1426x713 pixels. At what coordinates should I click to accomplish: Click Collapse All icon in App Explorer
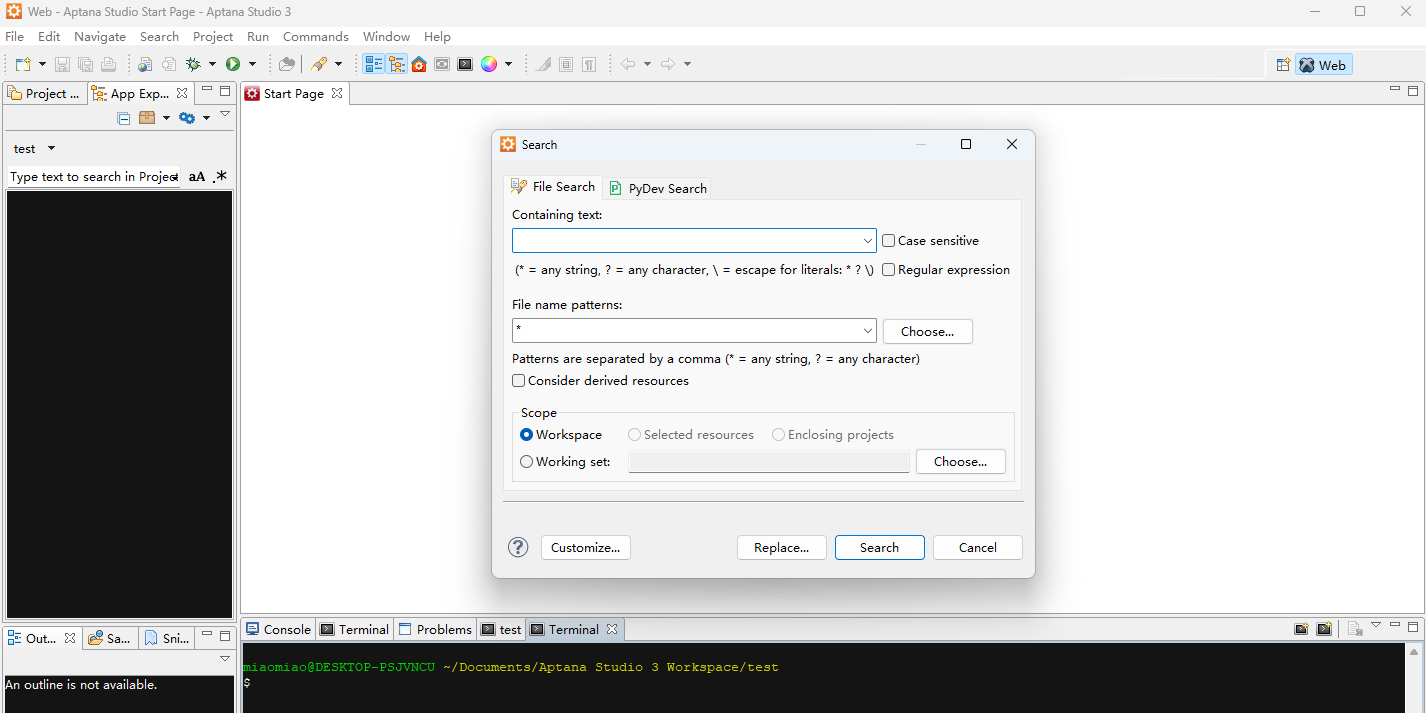pos(124,118)
